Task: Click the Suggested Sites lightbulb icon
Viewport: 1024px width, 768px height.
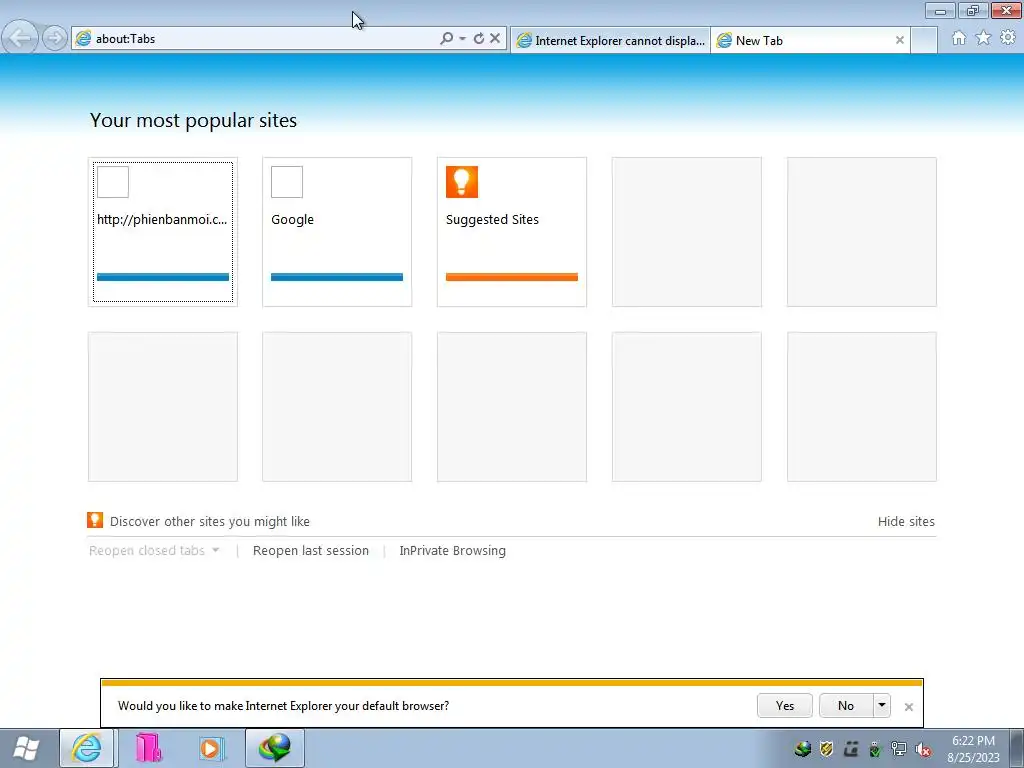Action: click(462, 182)
